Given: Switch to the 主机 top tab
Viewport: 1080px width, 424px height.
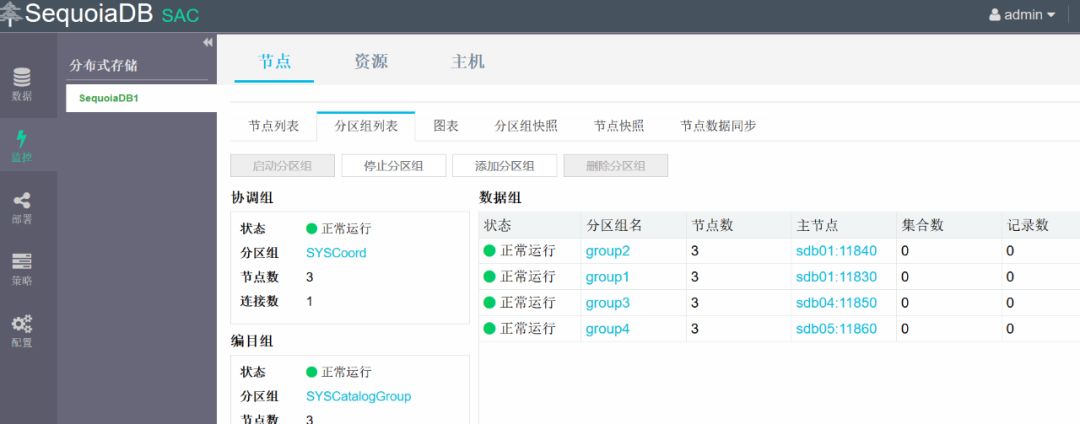Looking at the screenshot, I should [x=468, y=61].
